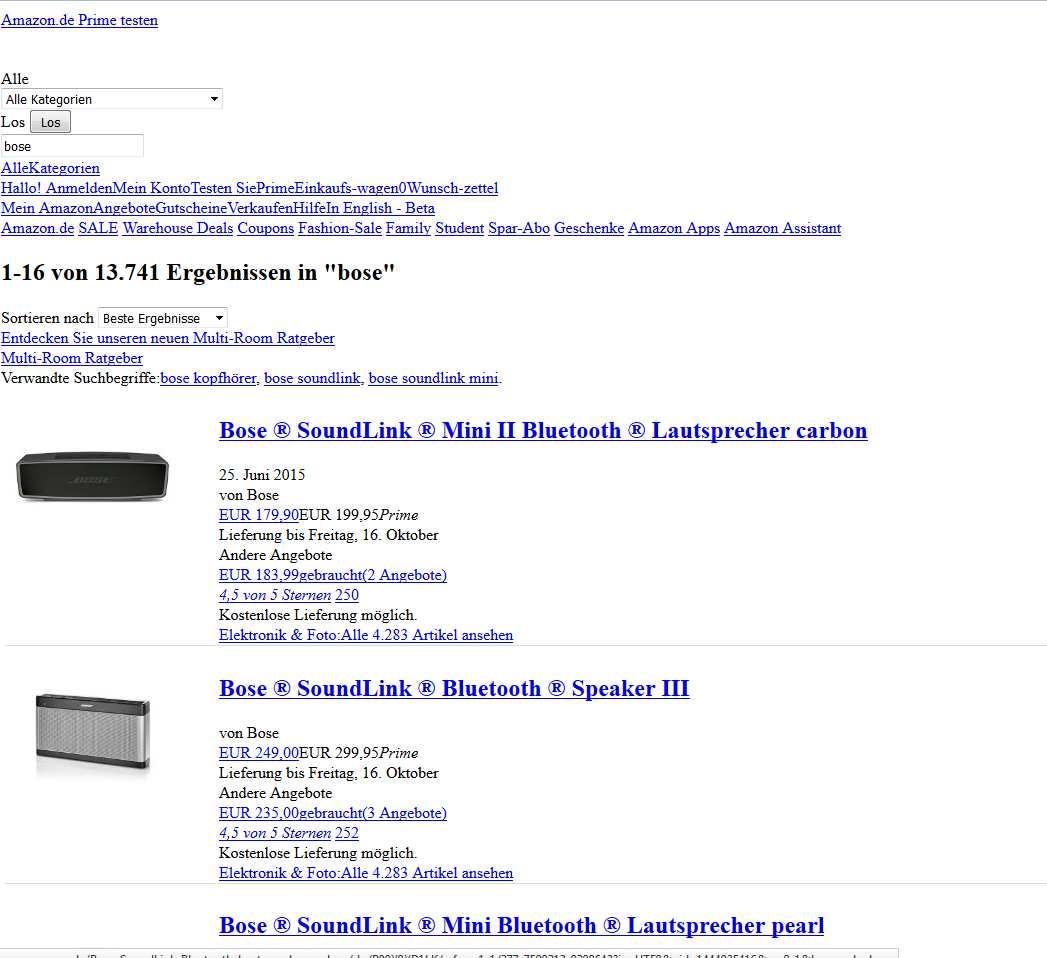
Task: Open the Amazon Apps link
Action: click(x=674, y=228)
